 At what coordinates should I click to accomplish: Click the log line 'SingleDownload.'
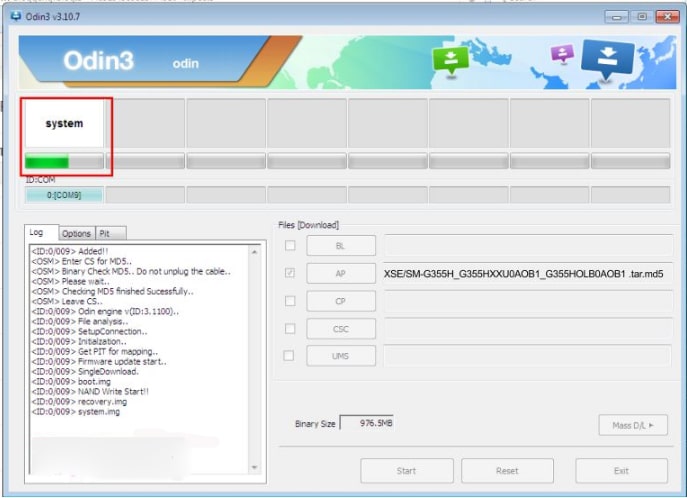pyautogui.click(x=85, y=371)
